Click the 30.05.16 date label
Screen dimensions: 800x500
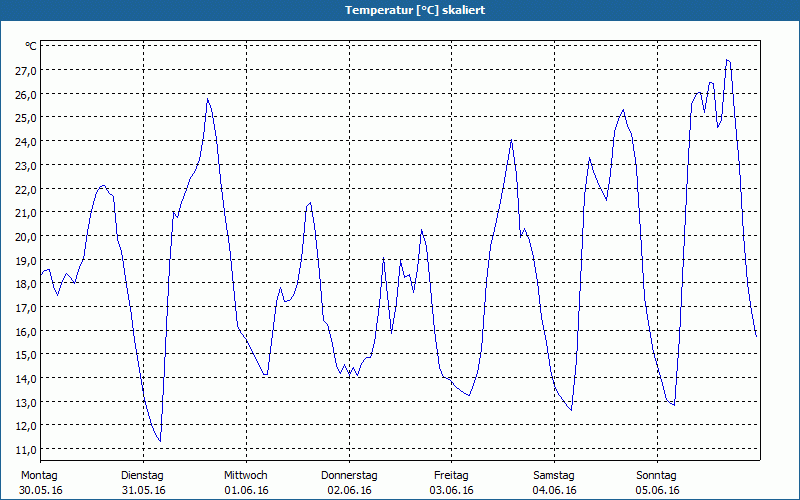coord(41,490)
